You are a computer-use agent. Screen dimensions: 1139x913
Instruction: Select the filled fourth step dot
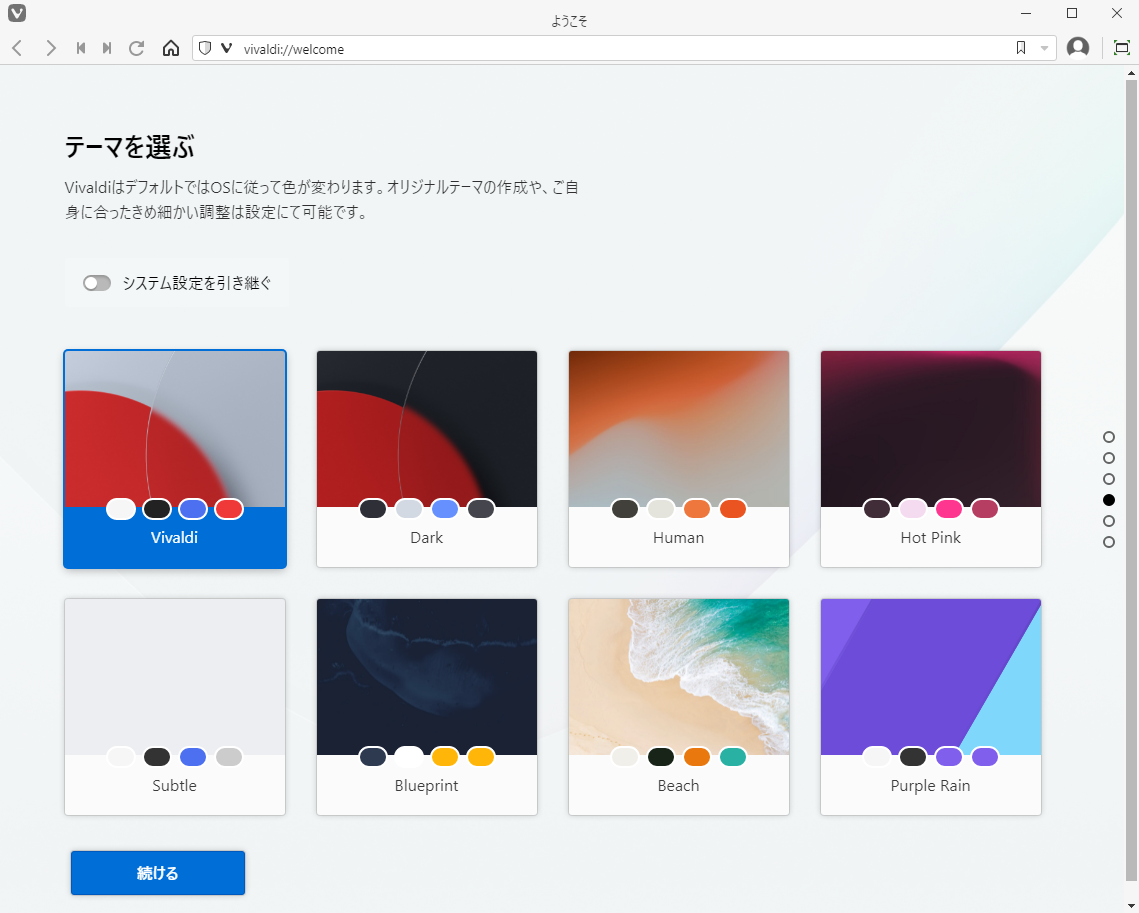pyautogui.click(x=1108, y=500)
